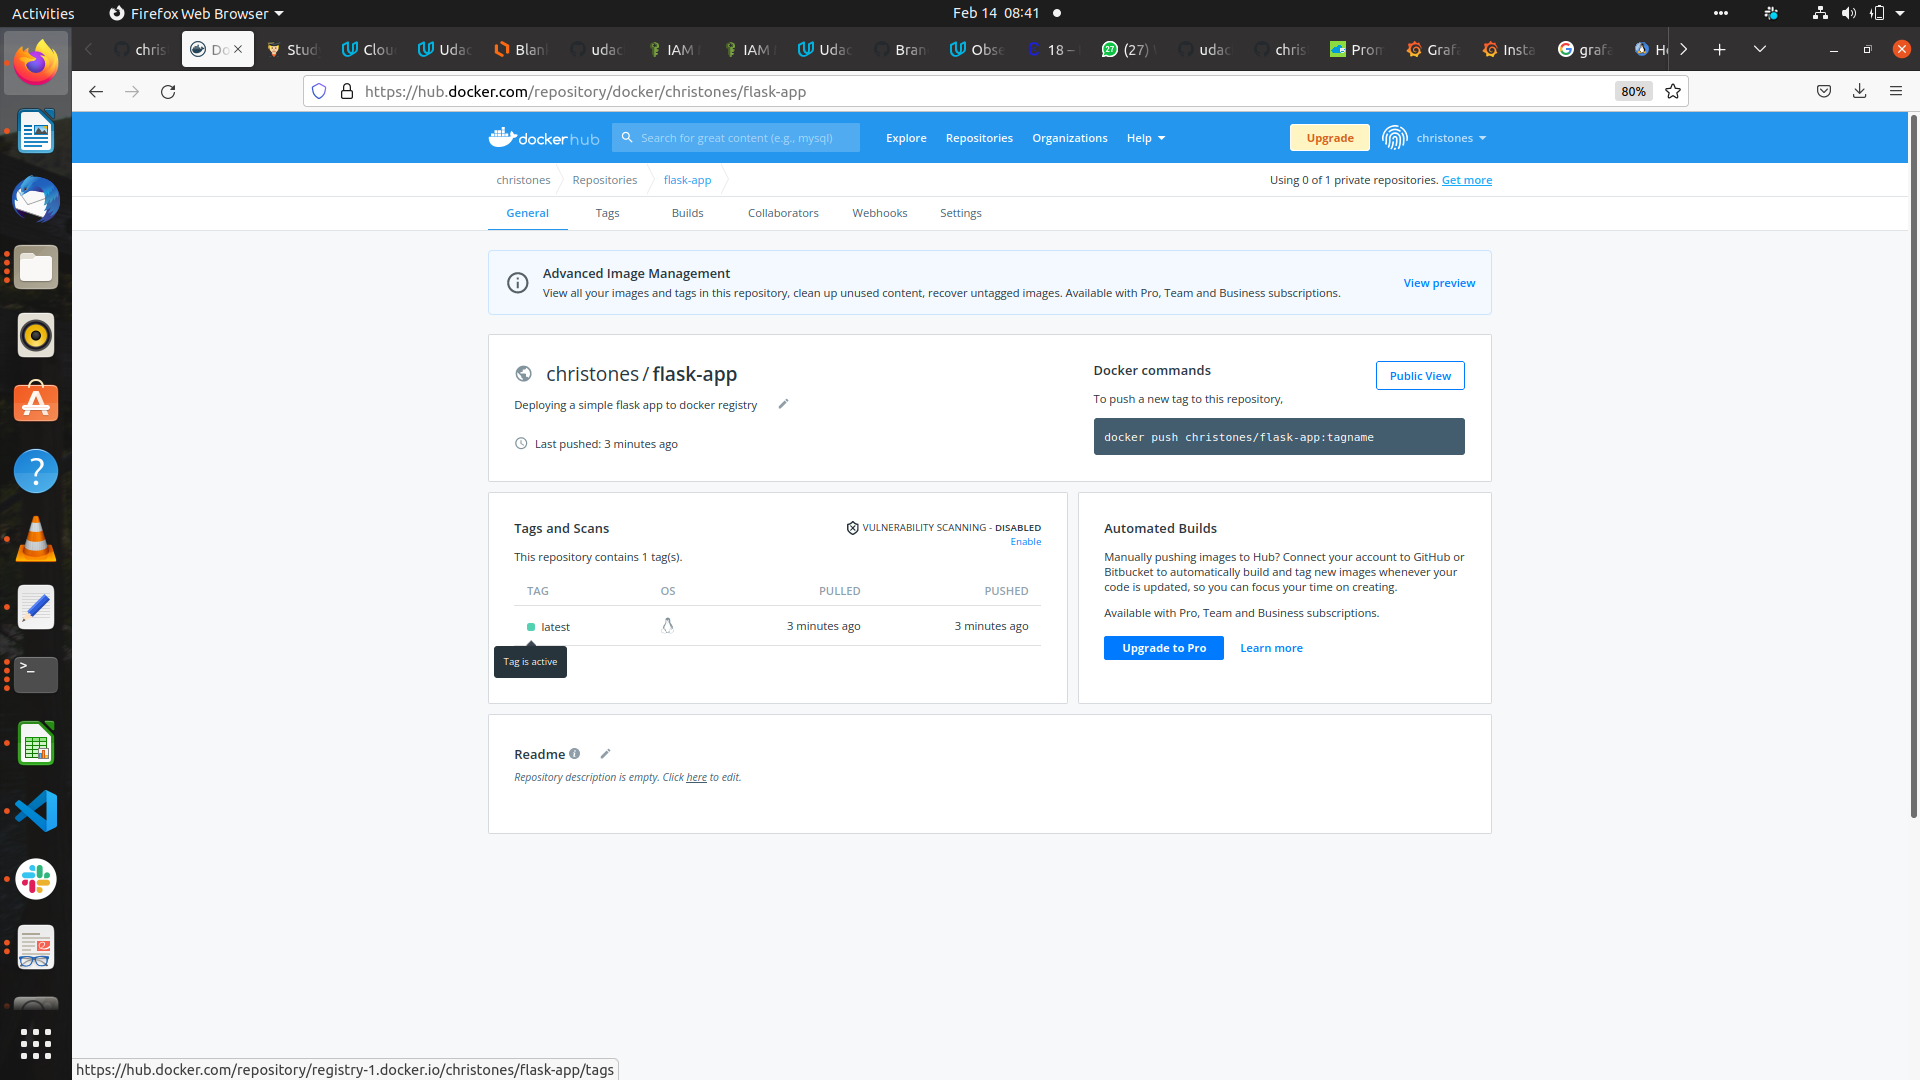Image resolution: width=1920 pixels, height=1080 pixels.
Task: Bookmark this page with star icon
Action: [x=1673, y=91]
